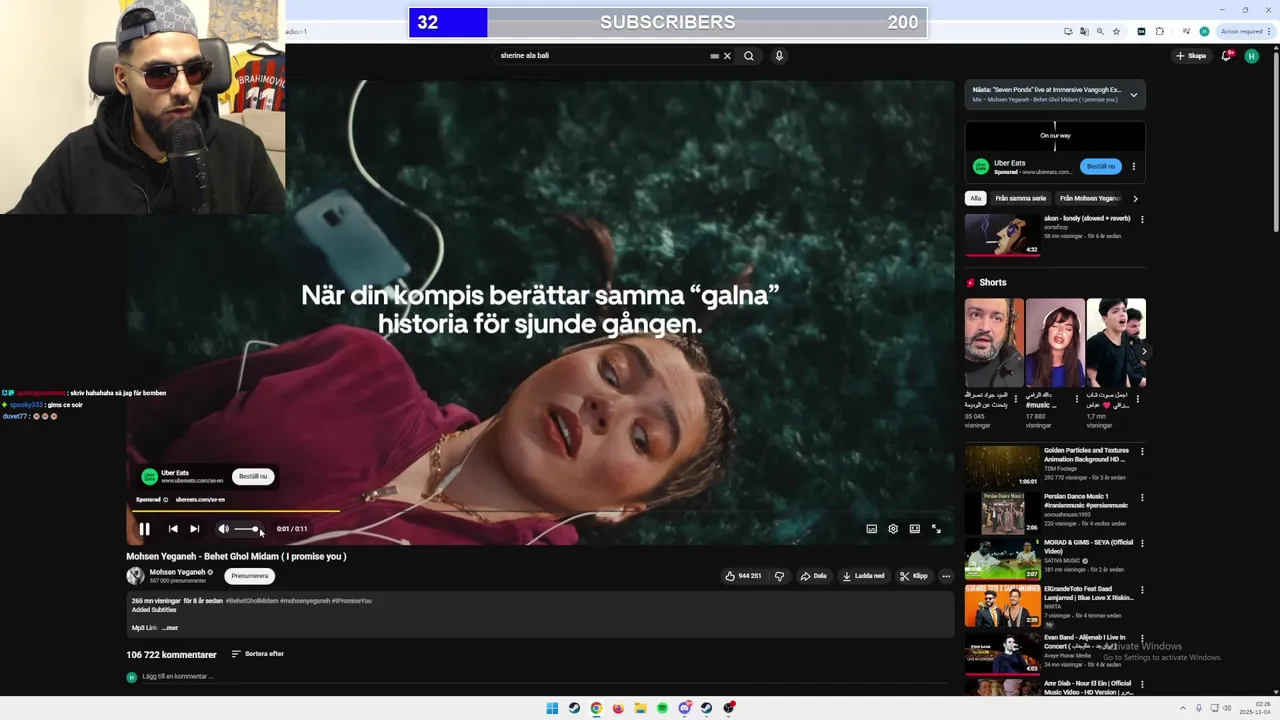Share the video using Dela
Viewport: 1280px width, 720px height.
pos(813,576)
